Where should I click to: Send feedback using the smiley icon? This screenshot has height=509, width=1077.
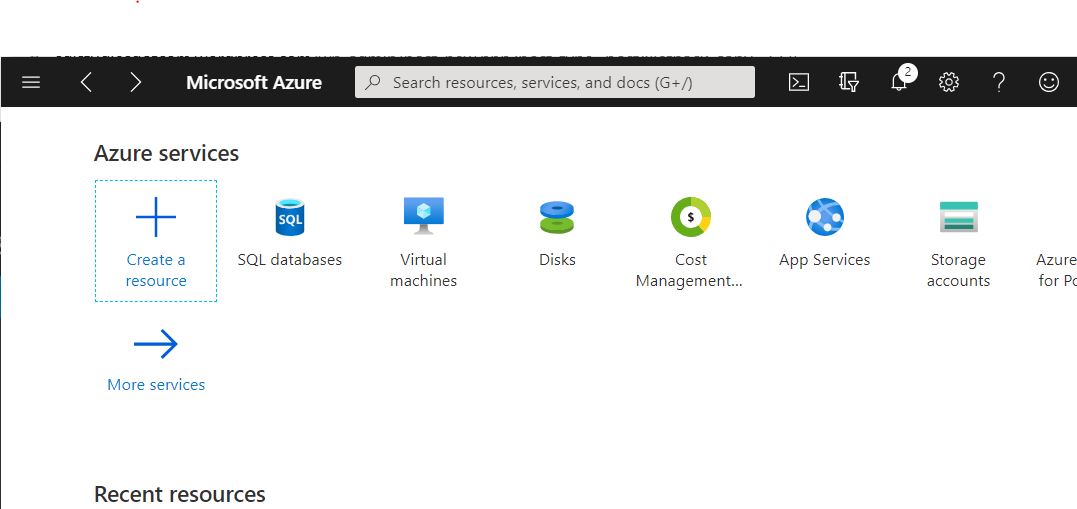pyautogui.click(x=1049, y=82)
